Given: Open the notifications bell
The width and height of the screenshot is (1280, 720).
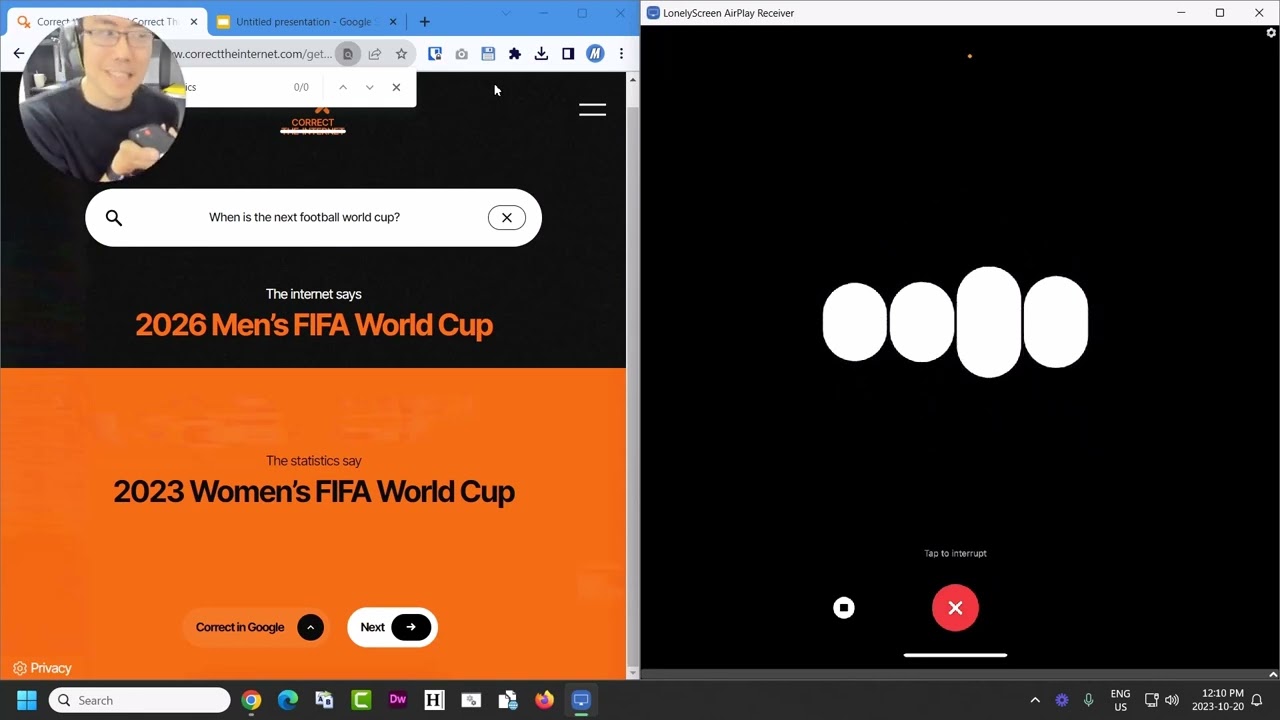Looking at the screenshot, I should click(1257, 700).
